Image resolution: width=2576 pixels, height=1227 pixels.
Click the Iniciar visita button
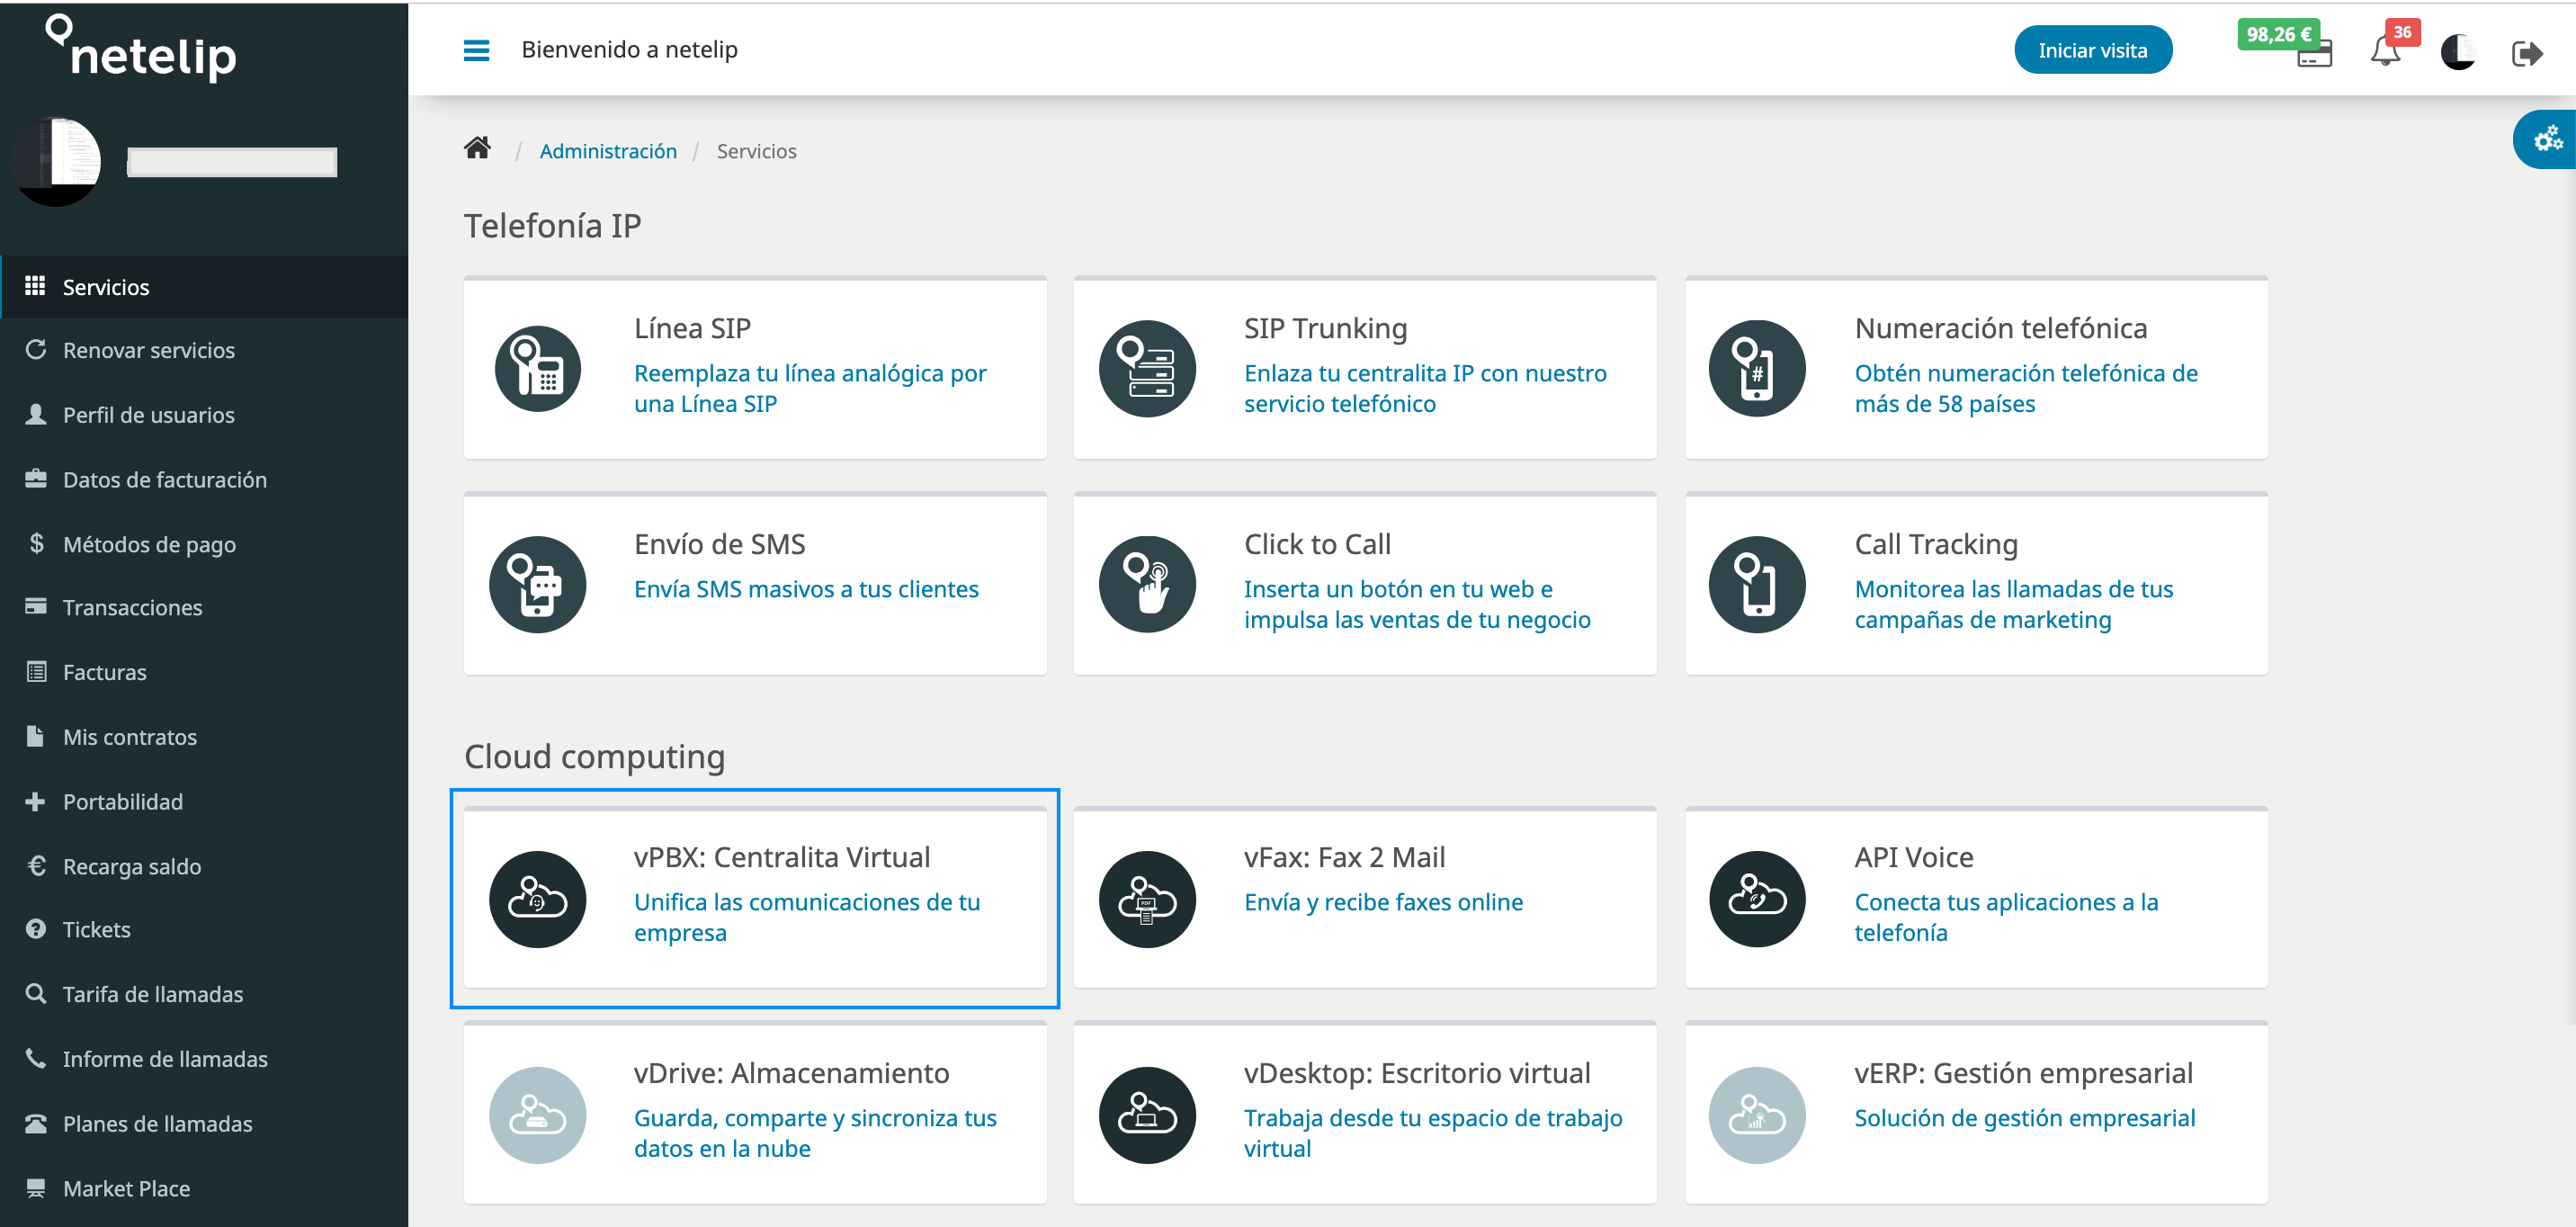coord(2092,50)
